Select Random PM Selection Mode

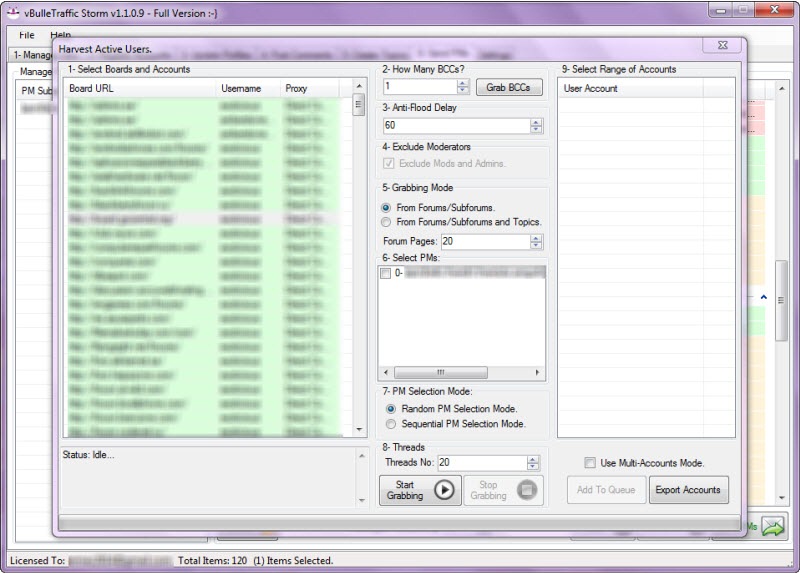(391, 409)
